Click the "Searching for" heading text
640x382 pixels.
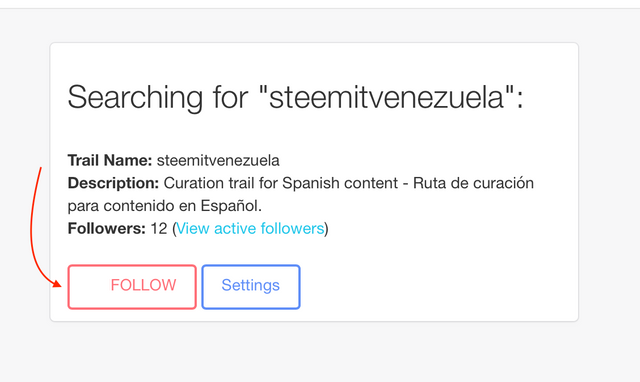point(158,98)
